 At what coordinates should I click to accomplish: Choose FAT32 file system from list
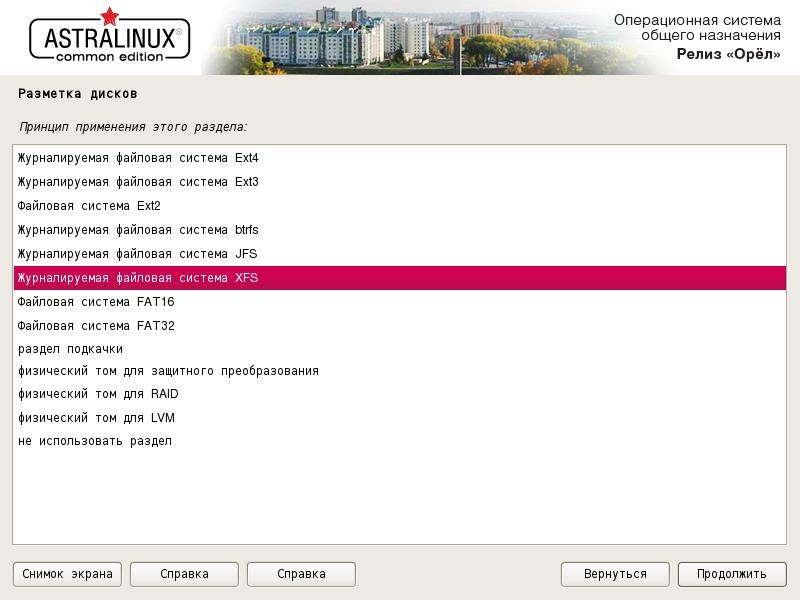tap(96, 326)
